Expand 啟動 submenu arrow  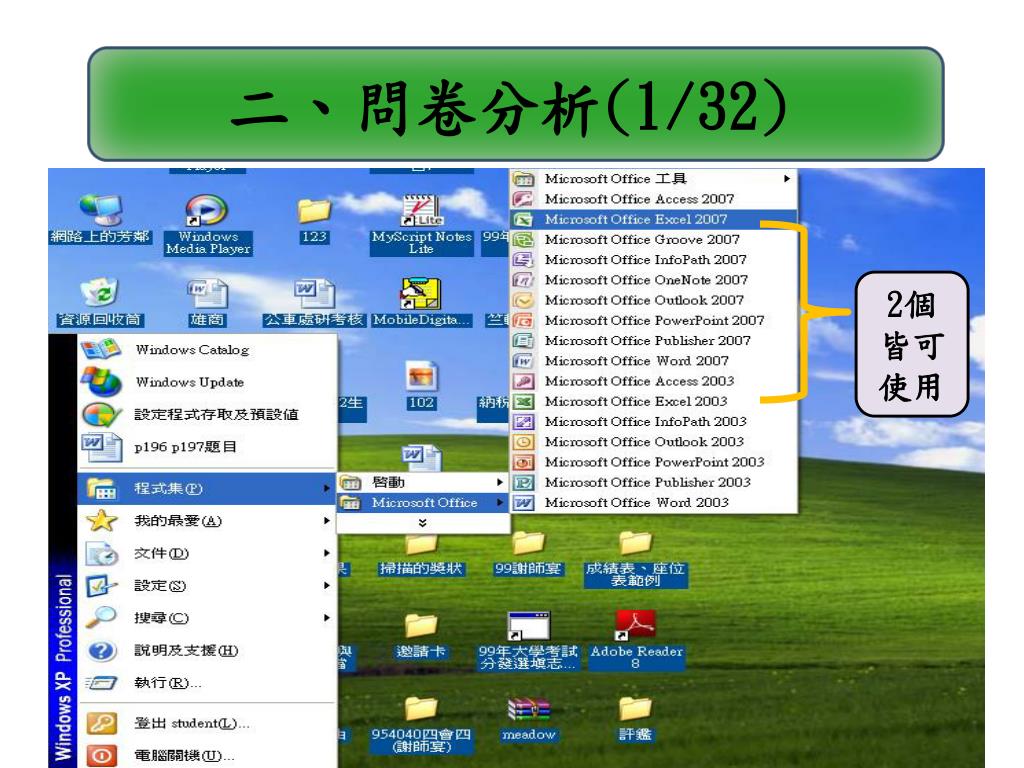click(x=500, y=482)
